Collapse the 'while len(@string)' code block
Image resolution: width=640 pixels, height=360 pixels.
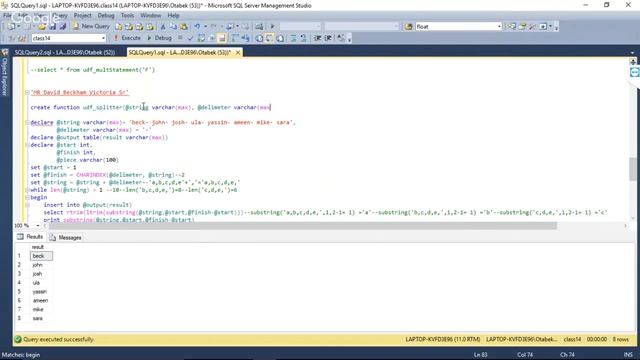(27, 190)
